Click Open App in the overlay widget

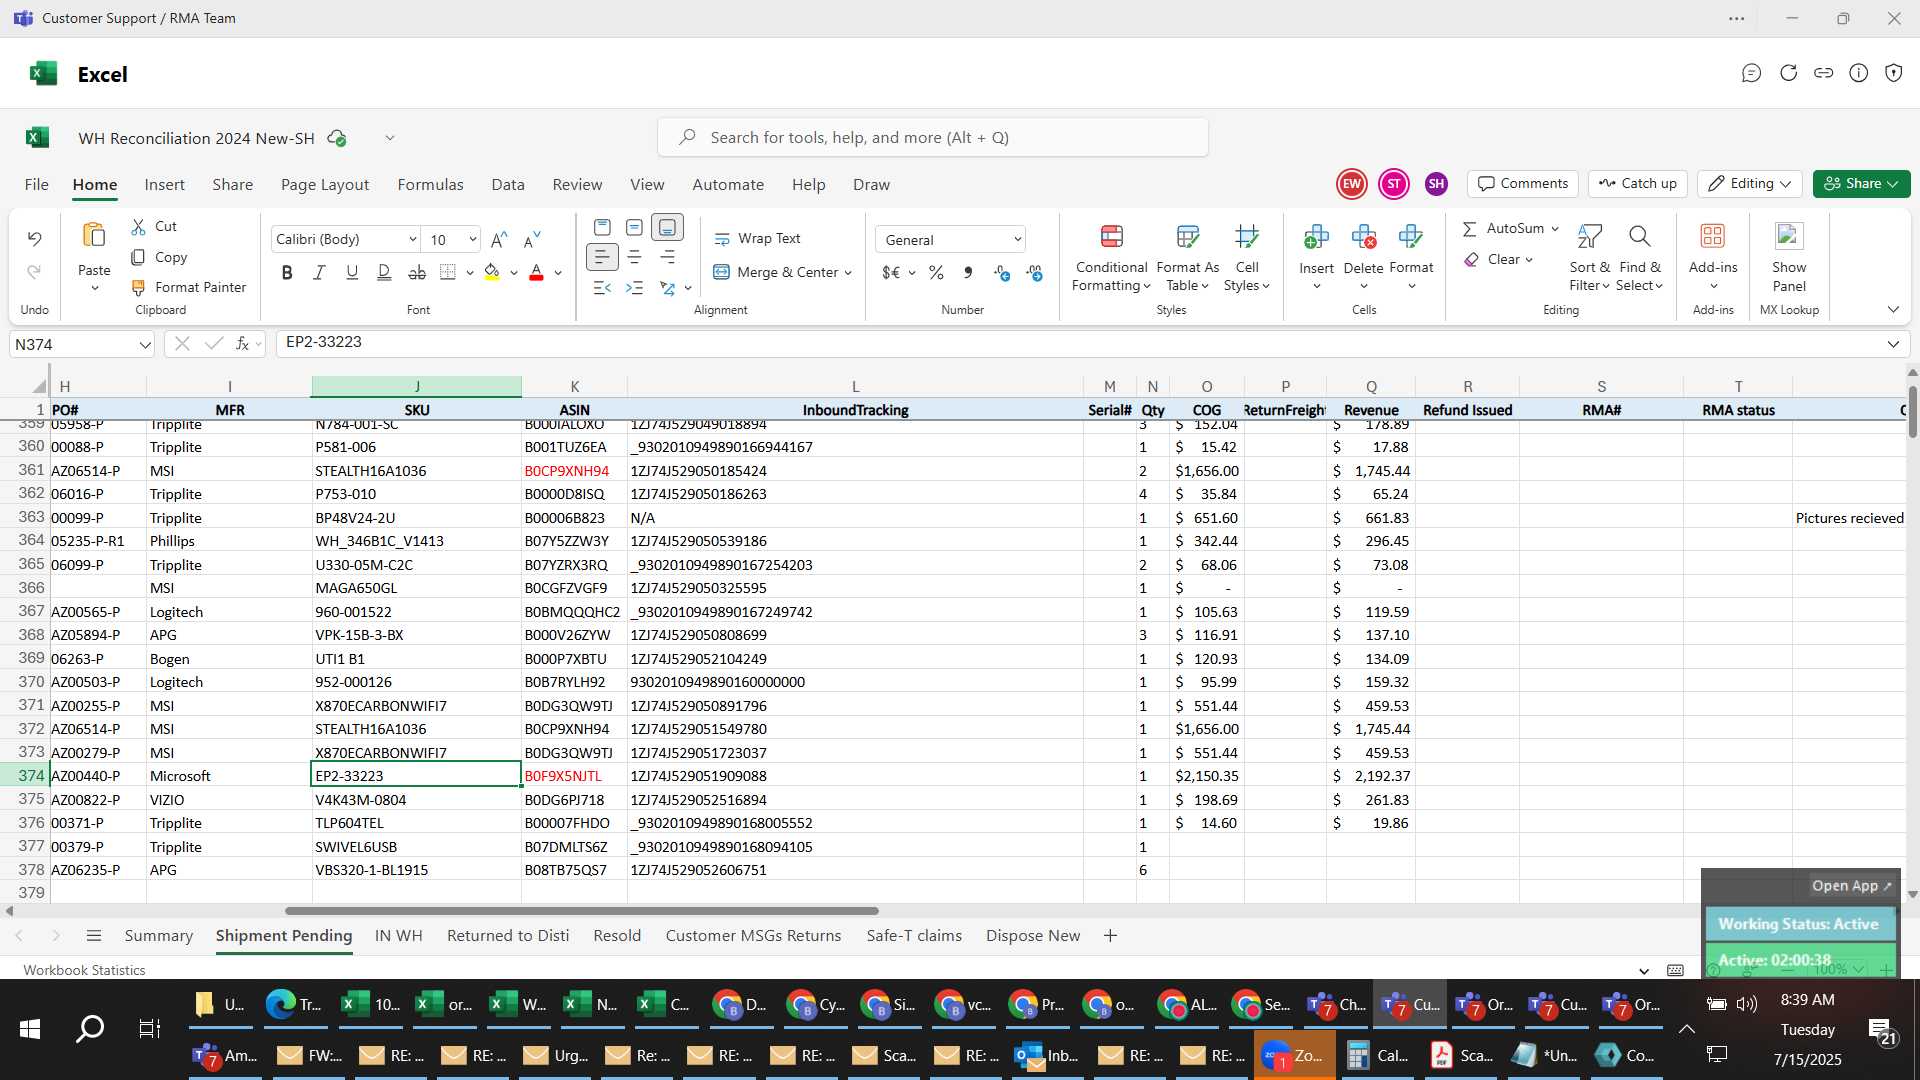1852,886
